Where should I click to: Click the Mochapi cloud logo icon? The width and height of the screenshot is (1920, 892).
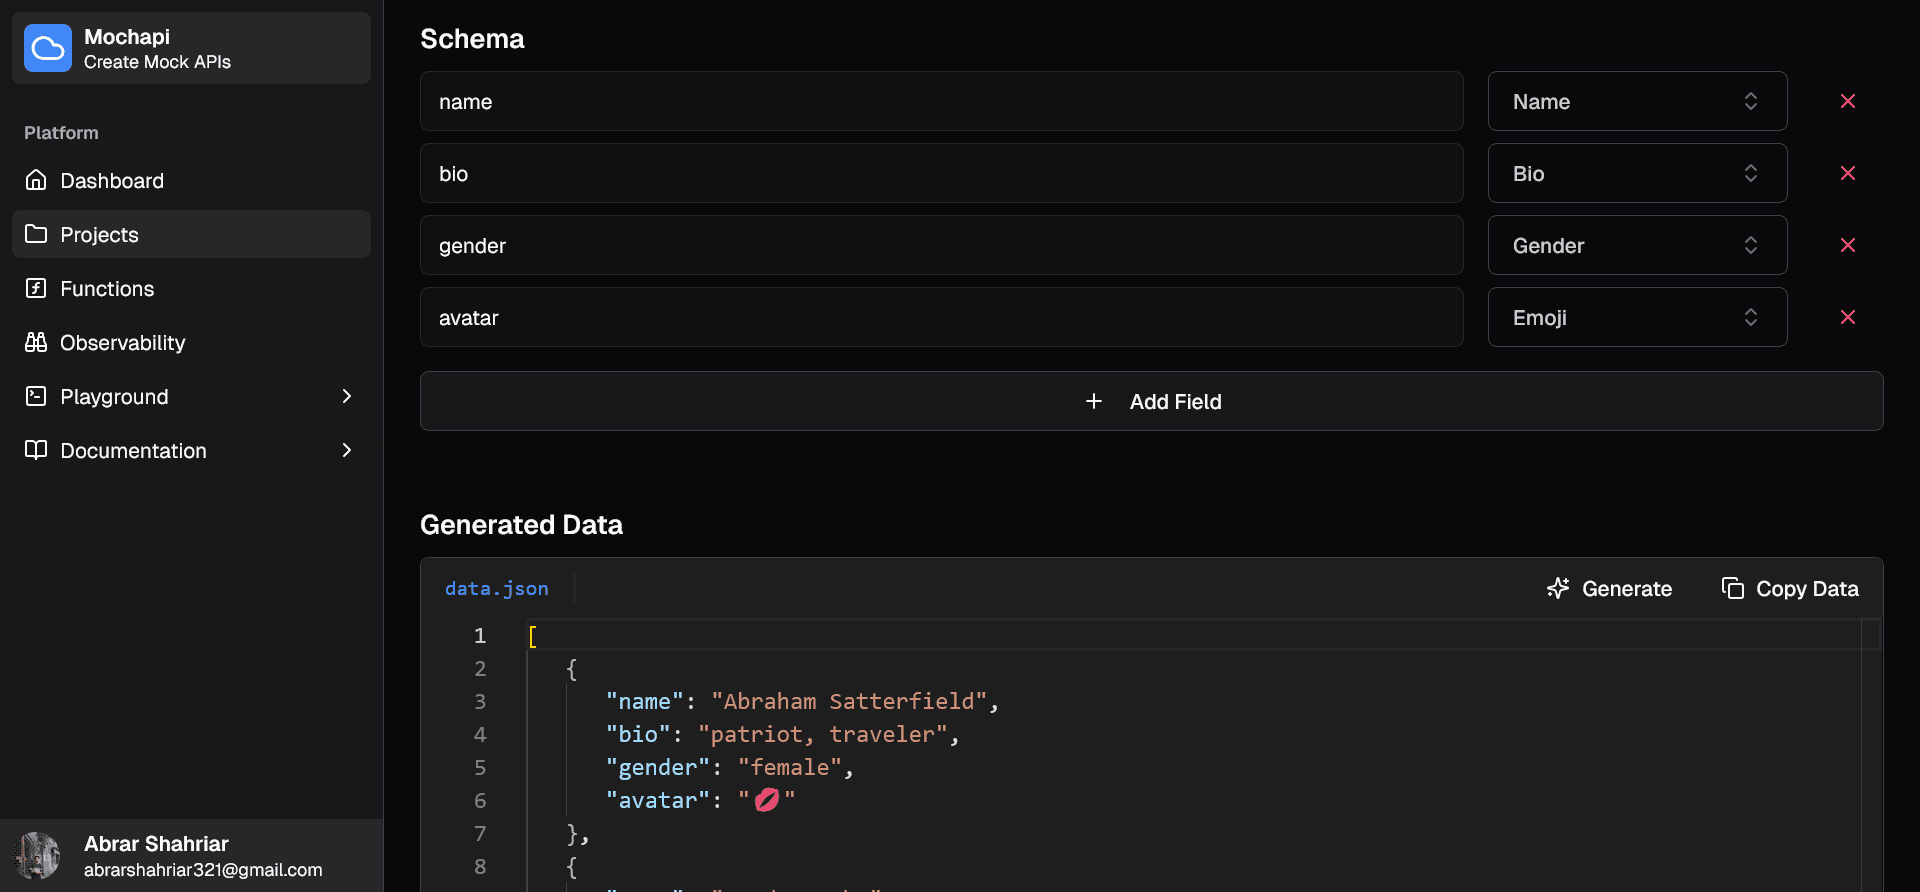48,48
